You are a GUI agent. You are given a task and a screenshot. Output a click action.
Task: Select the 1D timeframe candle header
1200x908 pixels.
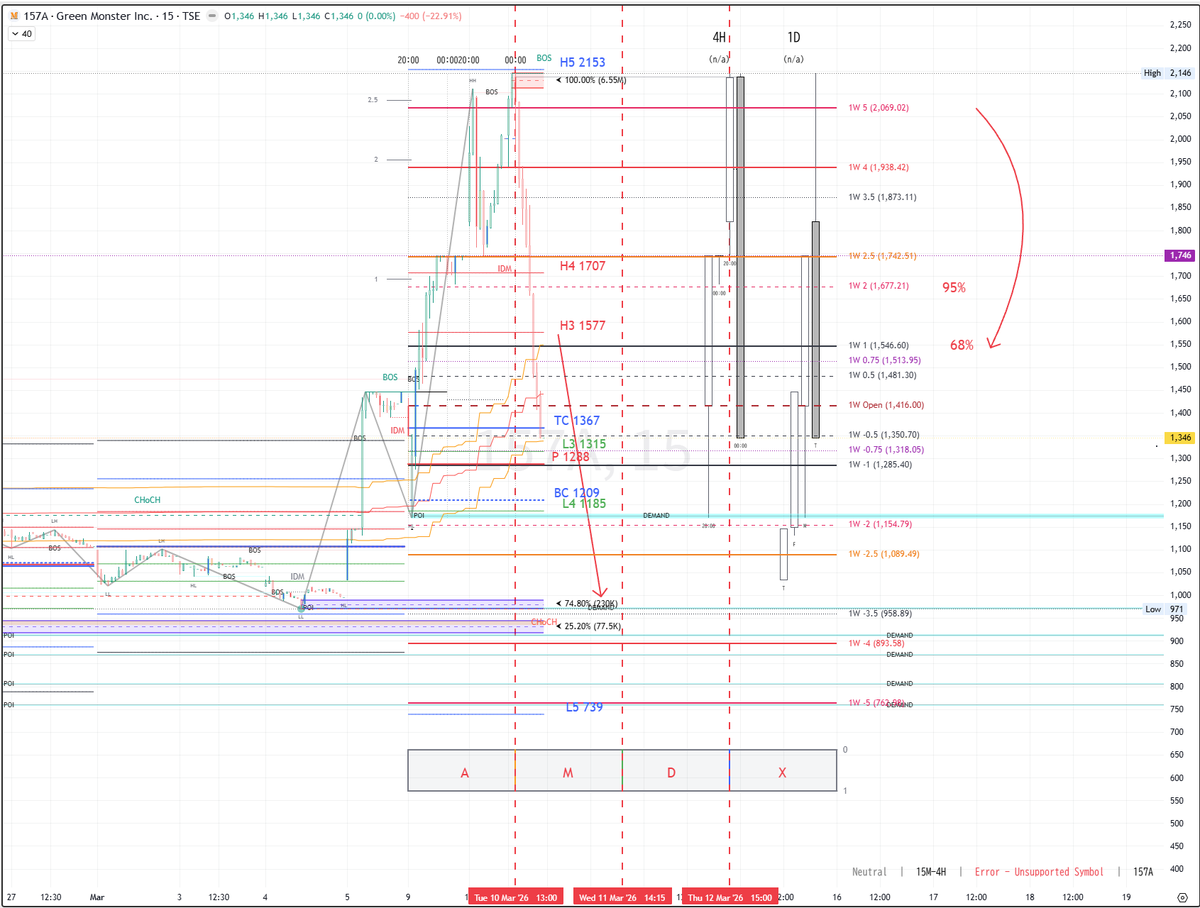[793, 38]
